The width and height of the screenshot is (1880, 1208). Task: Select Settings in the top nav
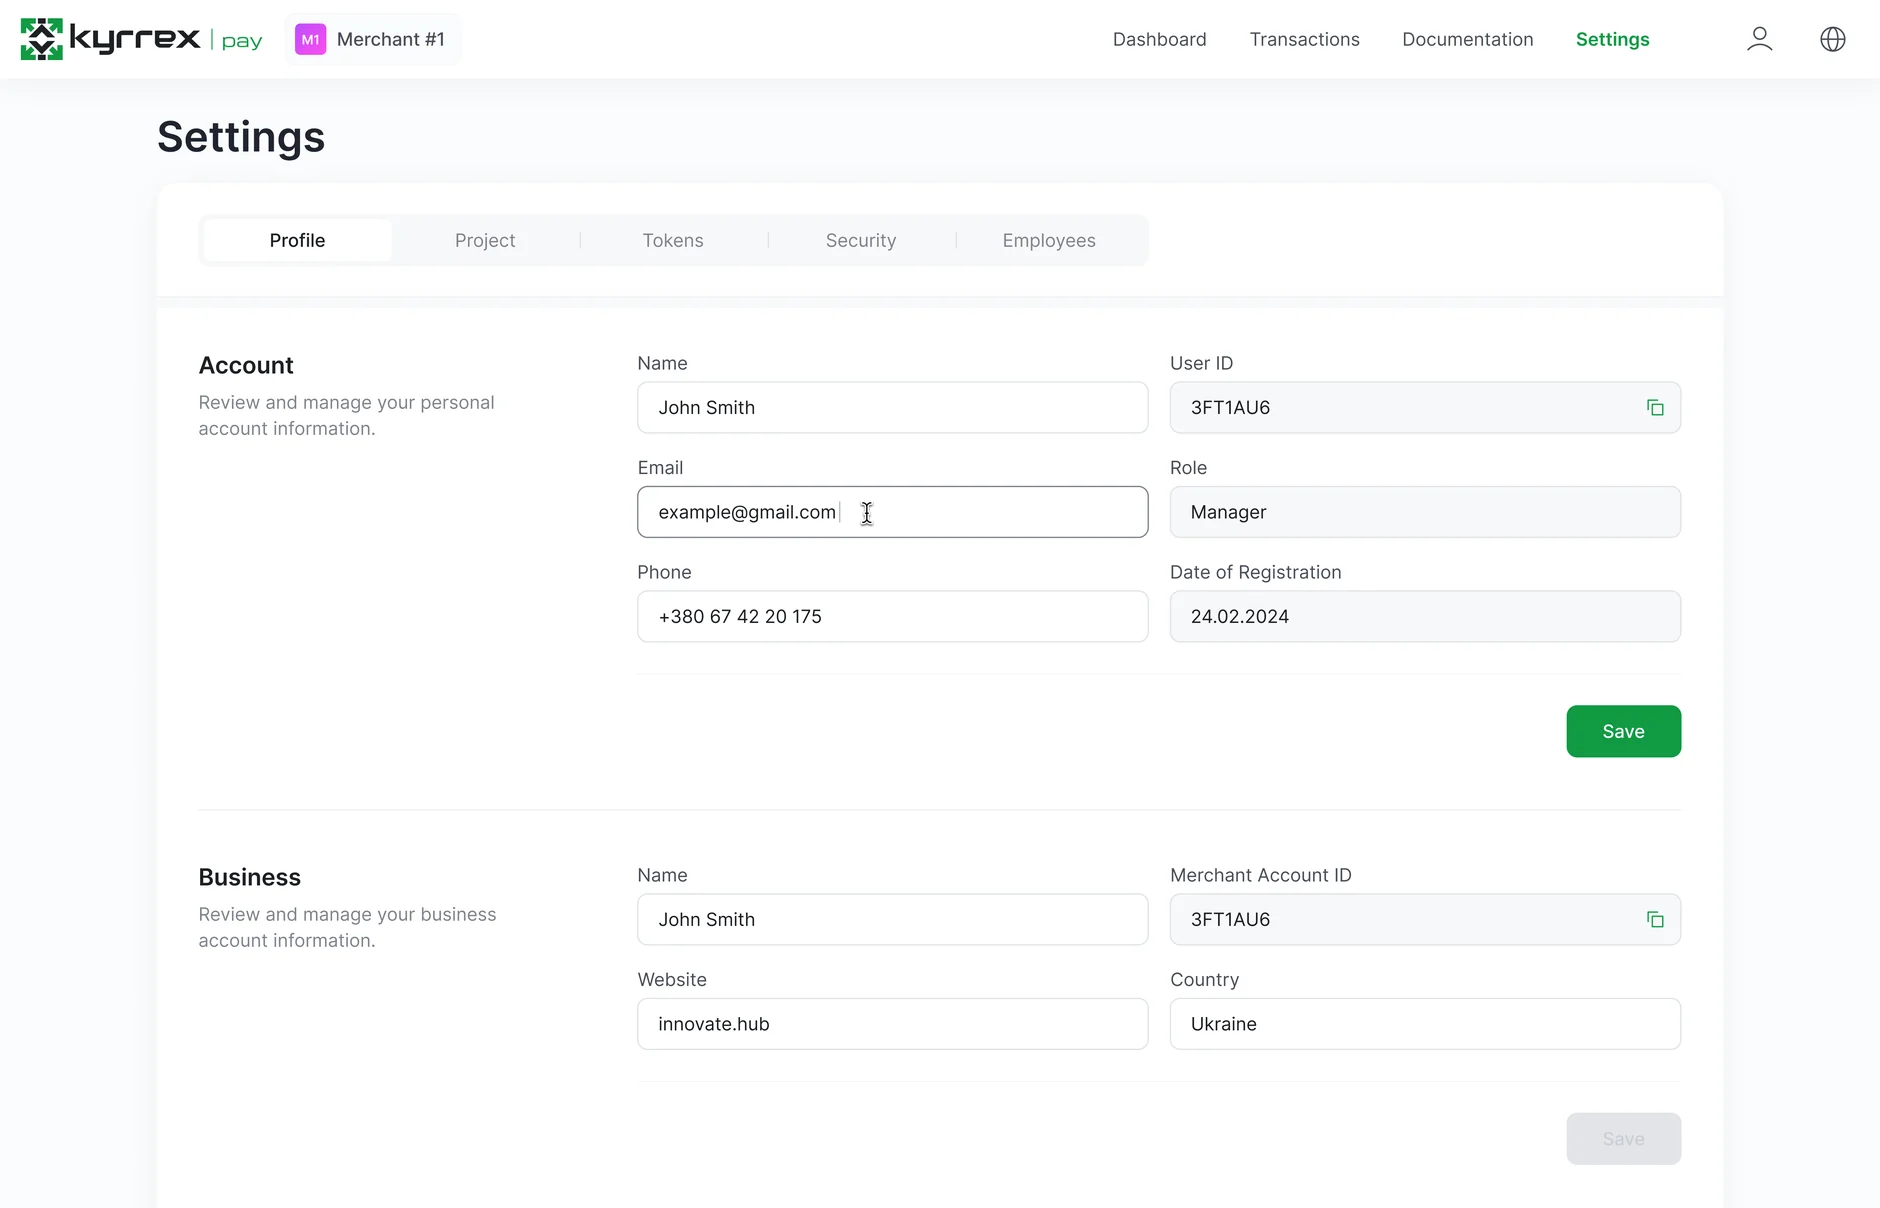(x=1612, y=39)
